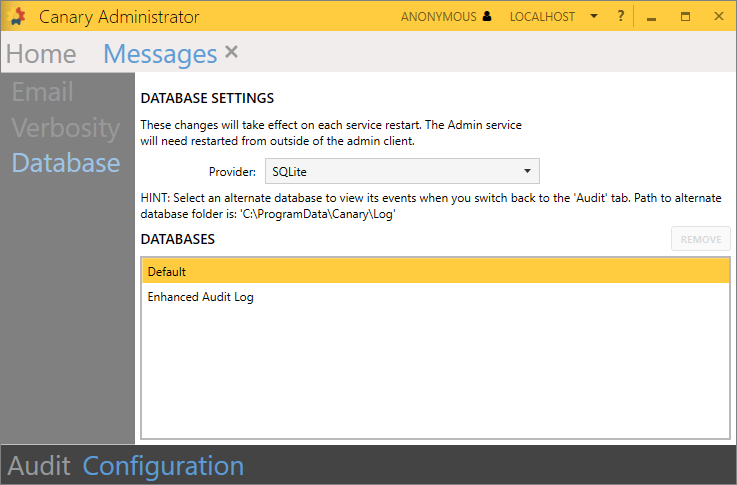Viewport: 737px width, 485px height.
Task: Click the LOCALHOST server label
Action: pos(542,17)
